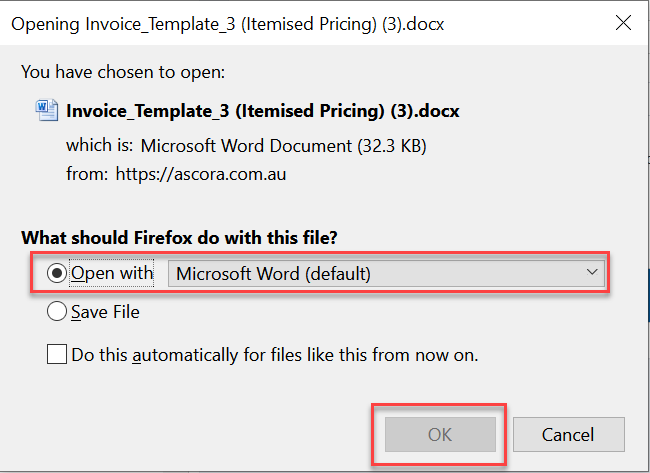Choose the Save File radio button
This screenshot has height=473, width=650.
[x=58, y=312]
